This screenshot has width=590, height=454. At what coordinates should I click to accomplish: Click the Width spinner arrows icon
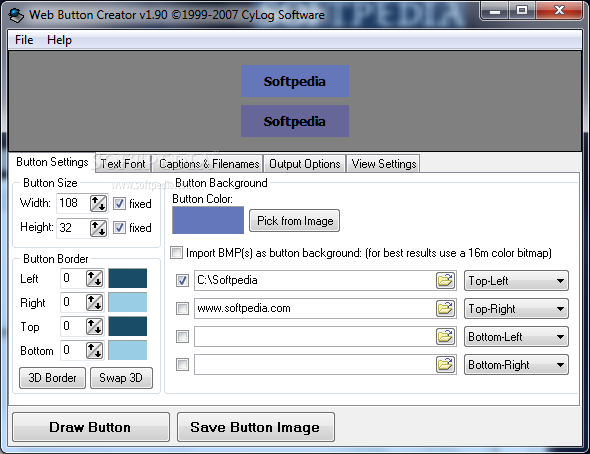pyautogui.click(x=98, y=203)
